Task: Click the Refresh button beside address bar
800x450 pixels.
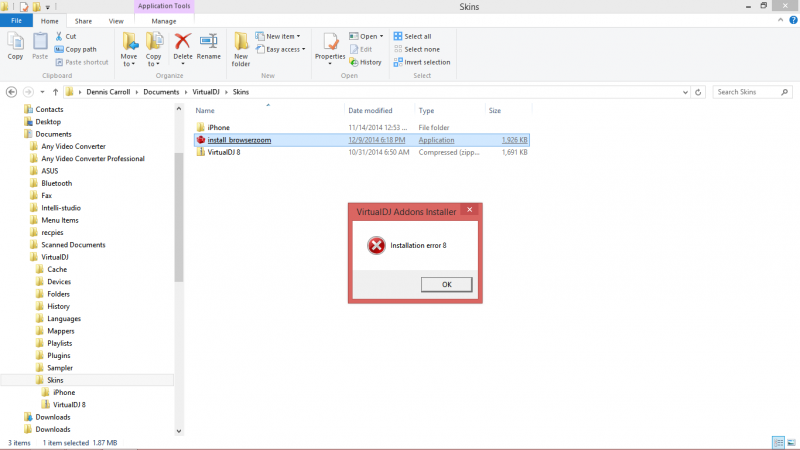Action: pyautogui.click(x=698, y=92)
